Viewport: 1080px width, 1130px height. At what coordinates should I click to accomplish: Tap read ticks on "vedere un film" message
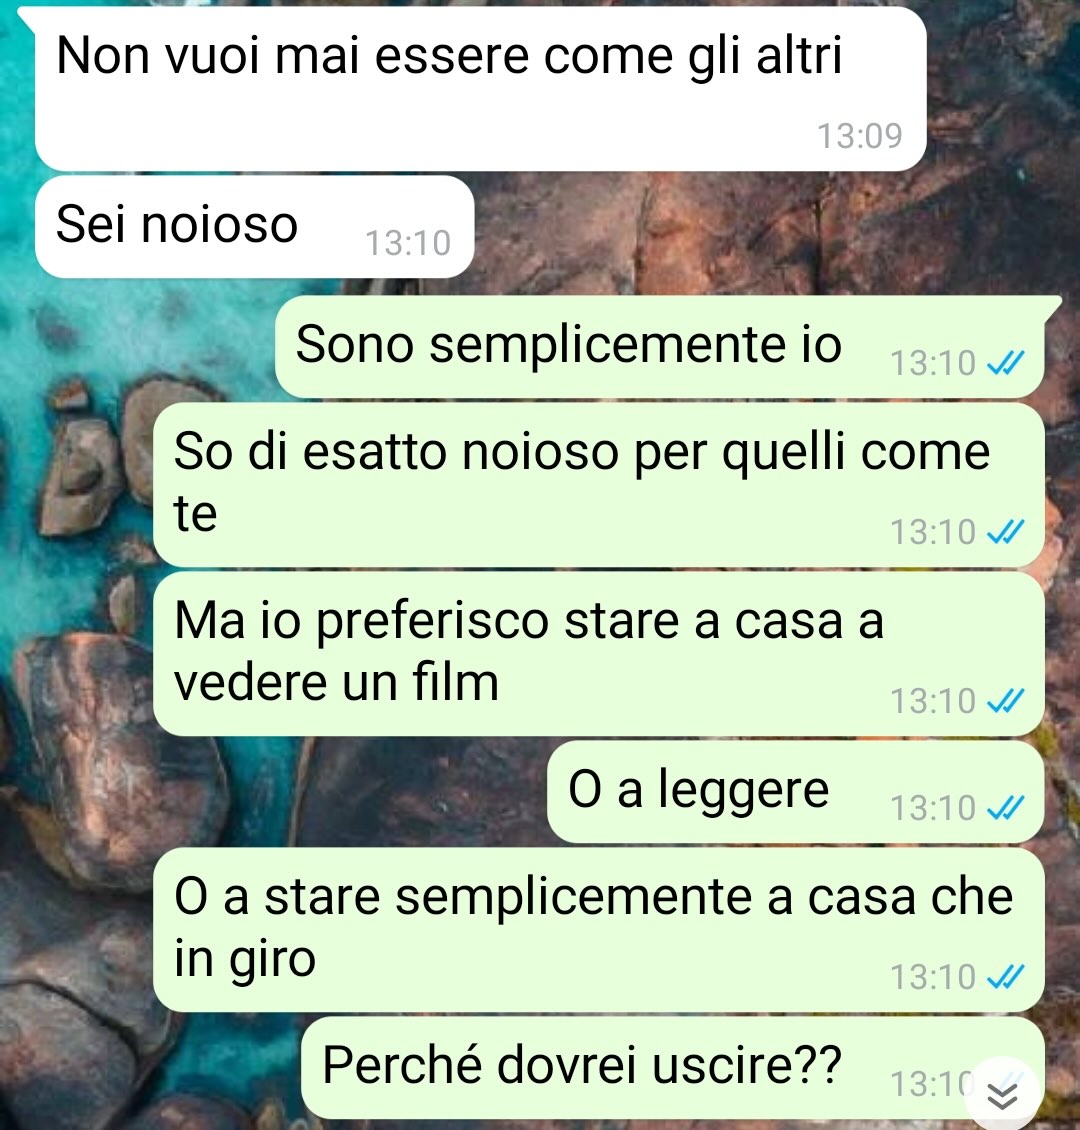pyautogui.click(x=1005, y=700)
